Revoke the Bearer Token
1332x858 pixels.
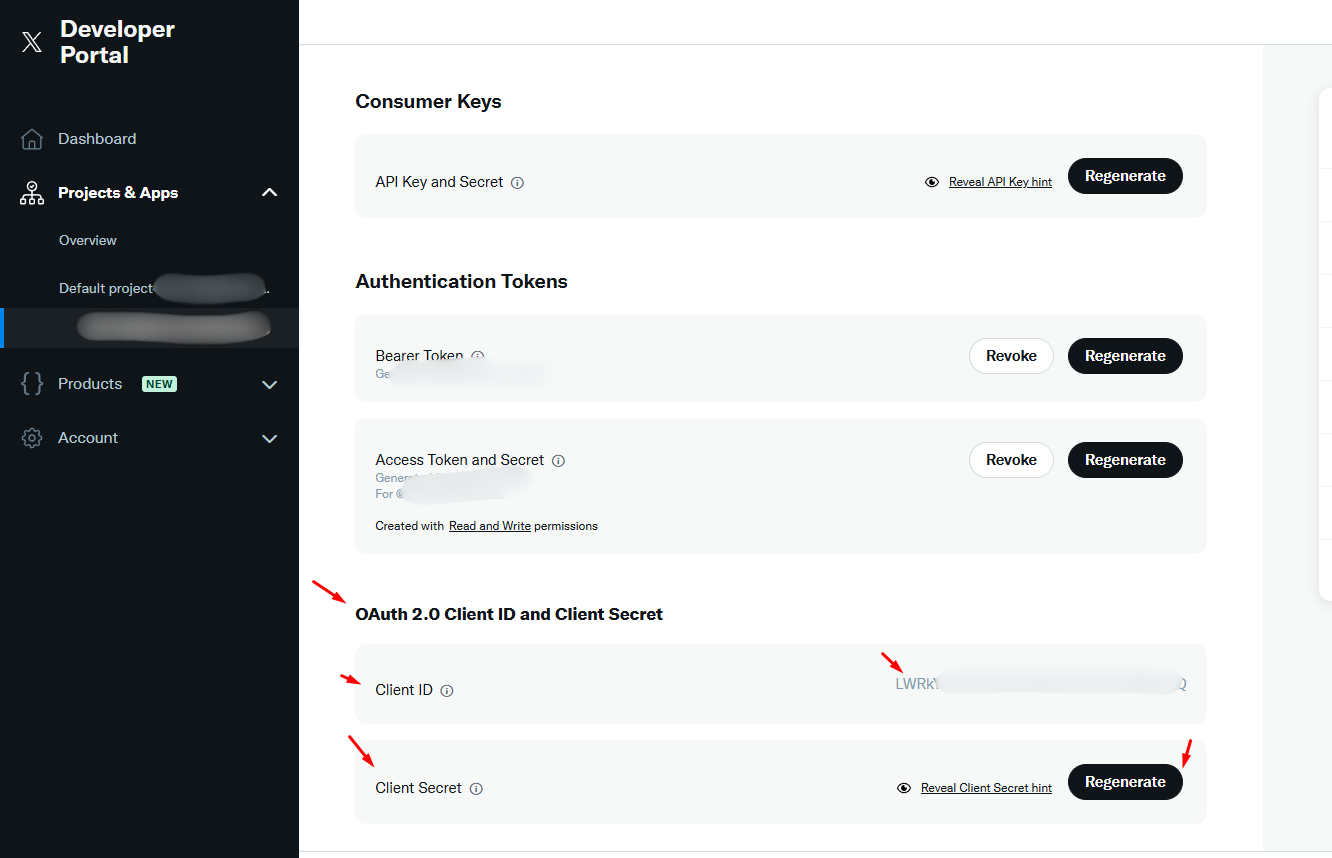coord(1011,356)
